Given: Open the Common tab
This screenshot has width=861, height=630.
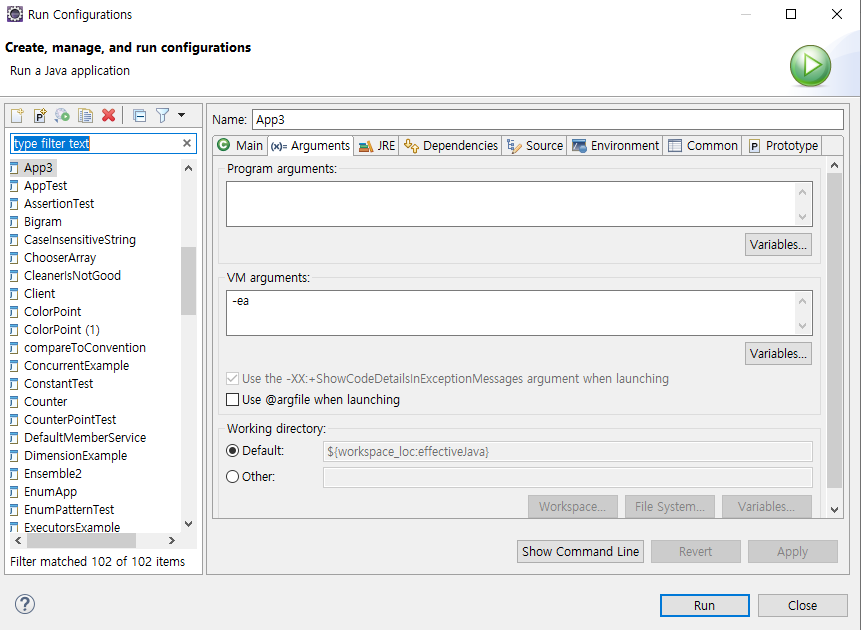Looking at the screenshot, I should (702, 146).
